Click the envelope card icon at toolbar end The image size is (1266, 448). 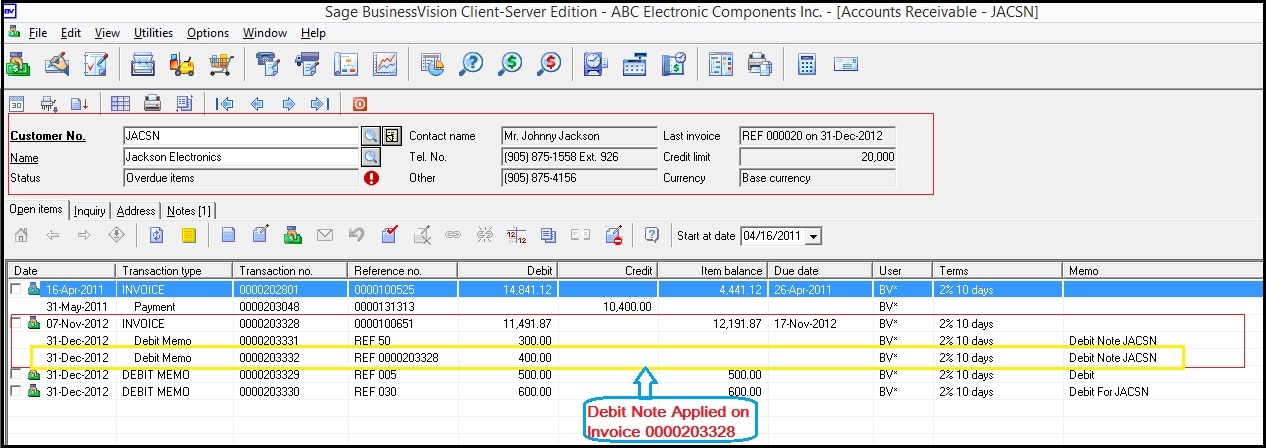pyautogui.click(x=846, y=64)
